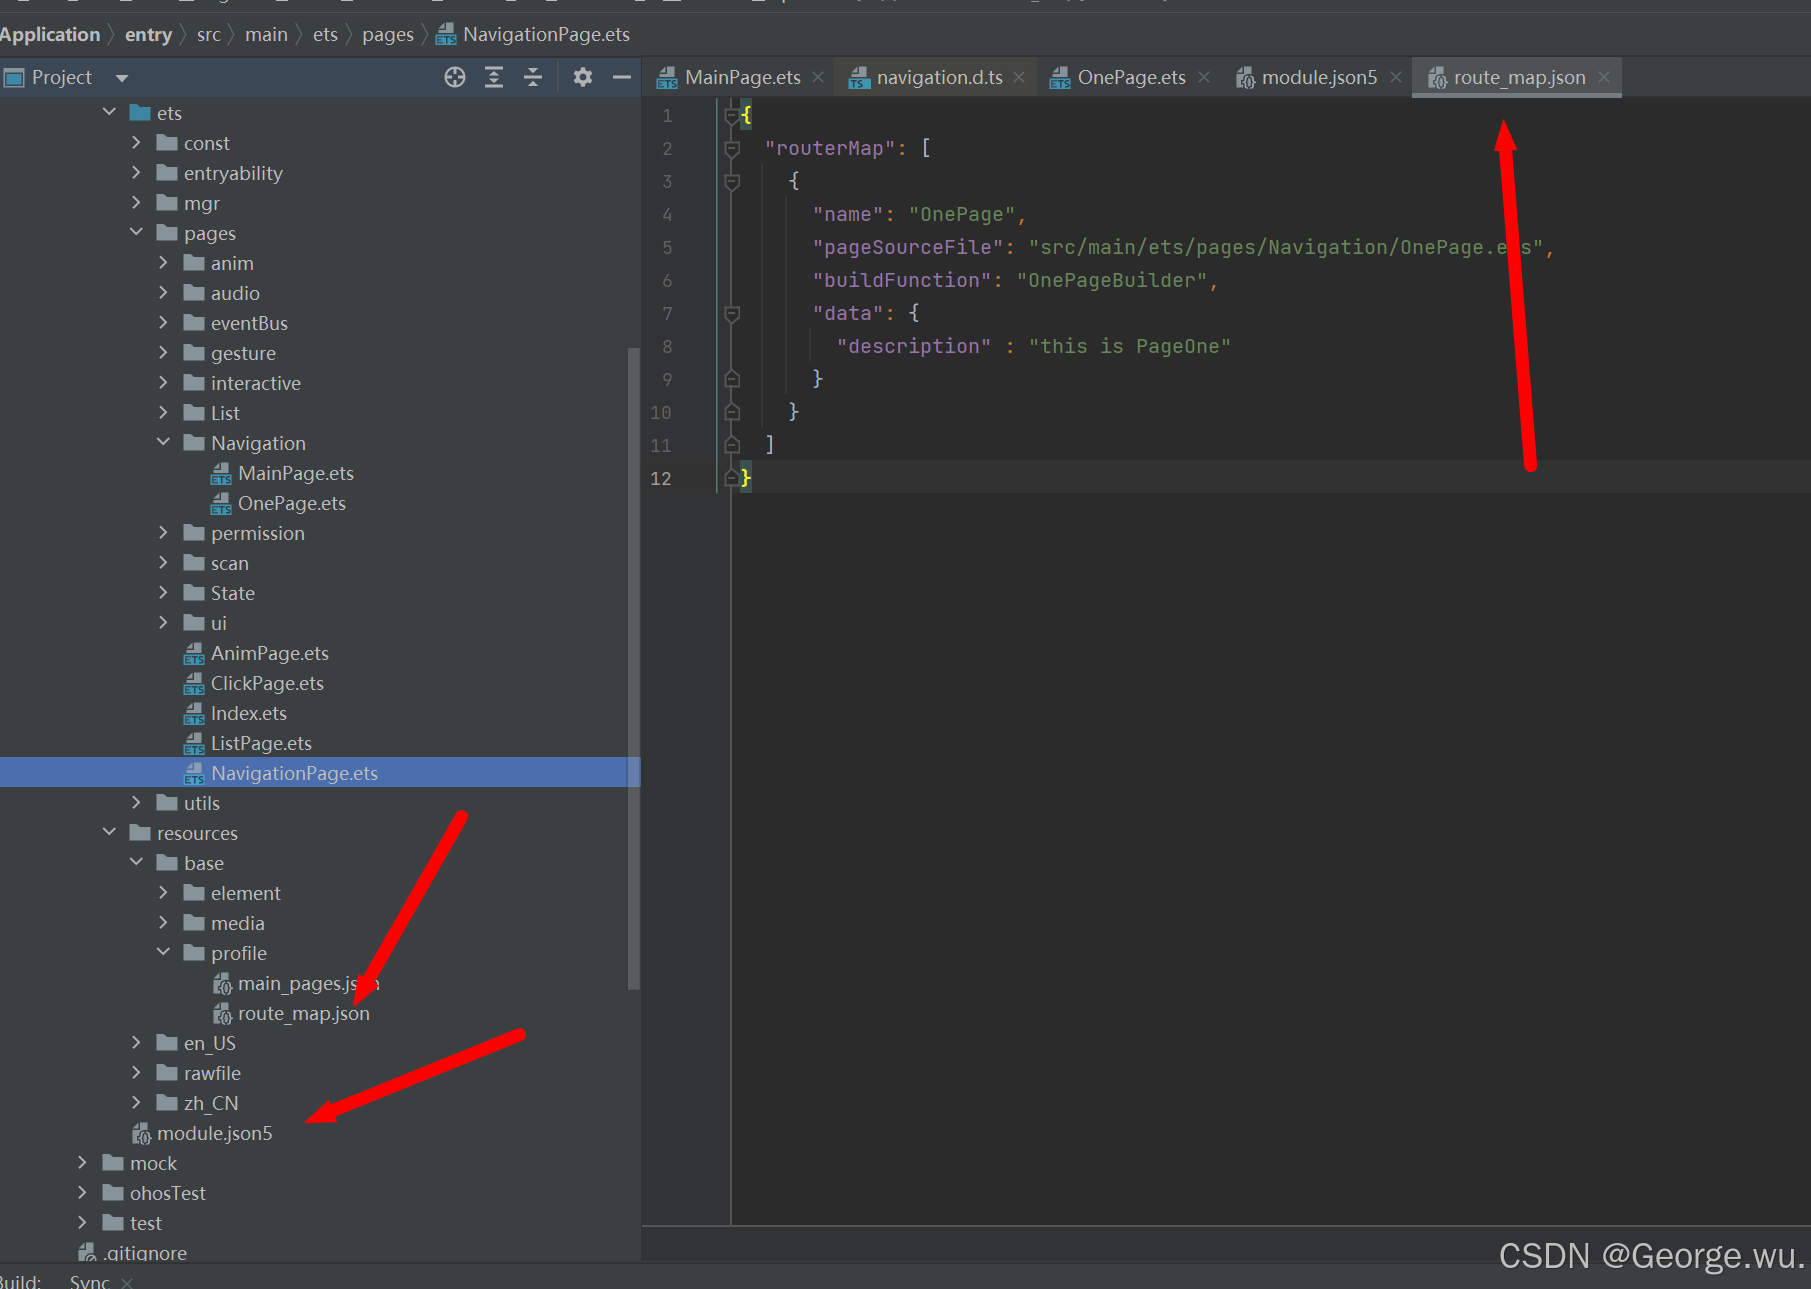Select the scan folder
Viewport: 1811px width, 1289px height.
[x=230, y=563]
